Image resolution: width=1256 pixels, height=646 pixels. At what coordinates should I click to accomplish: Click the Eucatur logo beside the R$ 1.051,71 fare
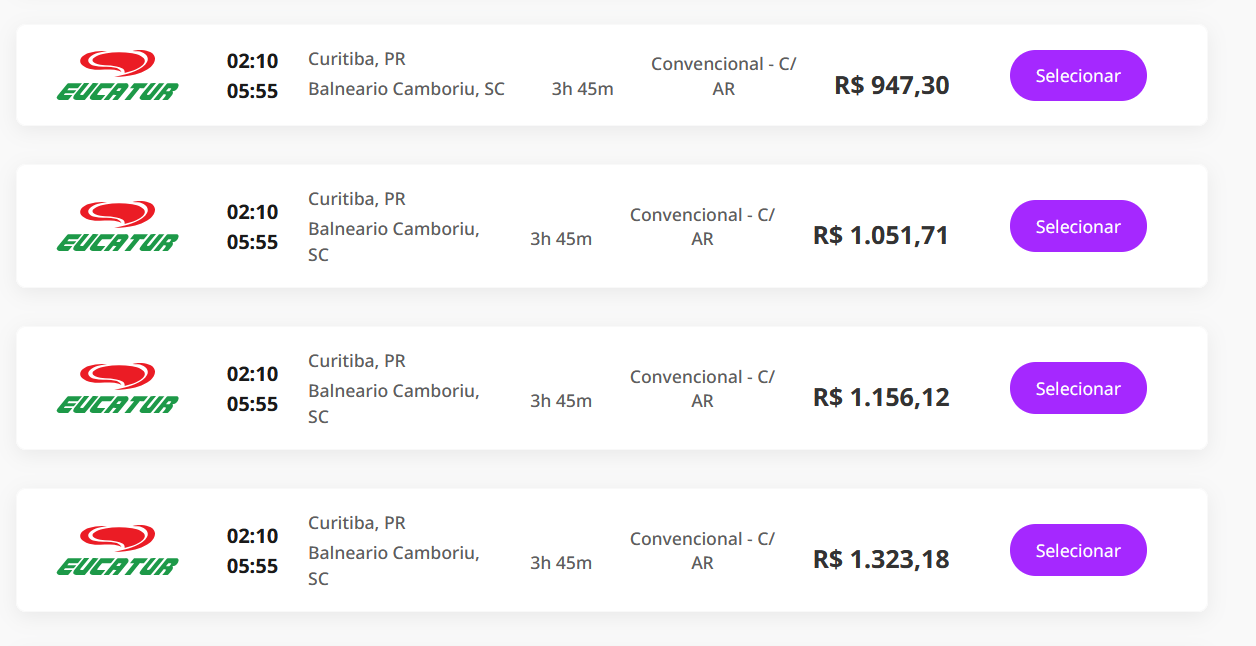tap(117, 227)
